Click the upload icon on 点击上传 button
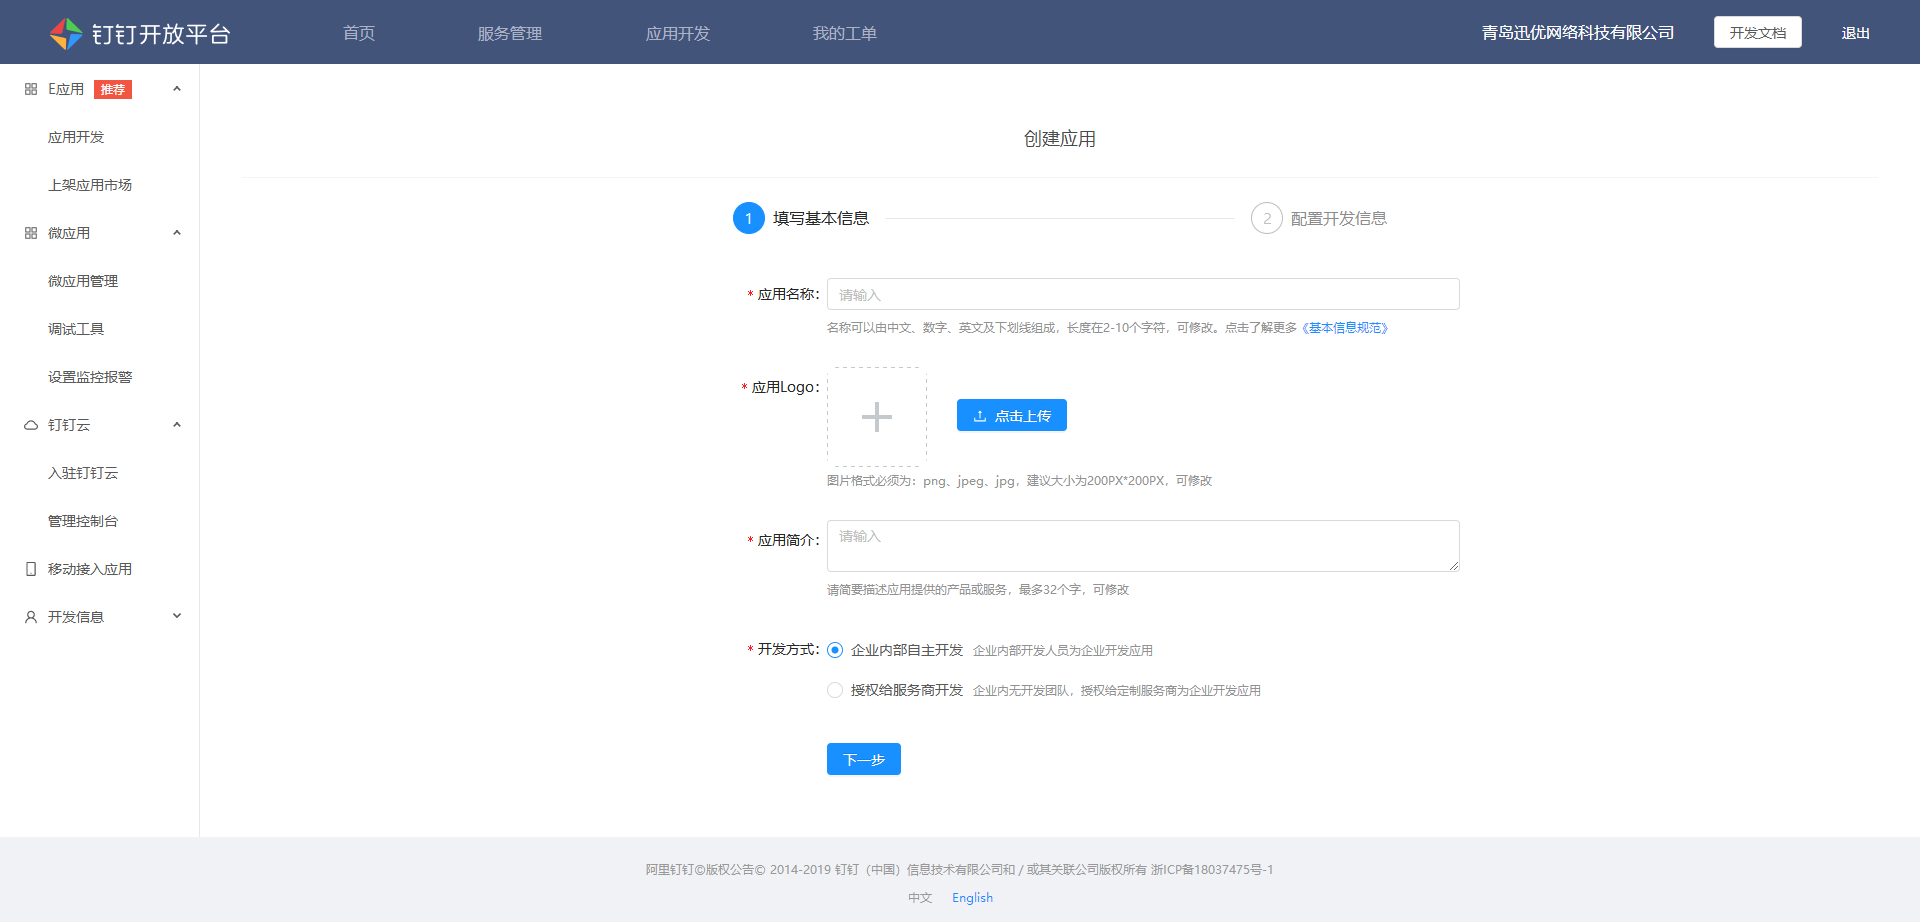Image resolution: width=1920 pixels, height=922 pixels. point(979,415)
